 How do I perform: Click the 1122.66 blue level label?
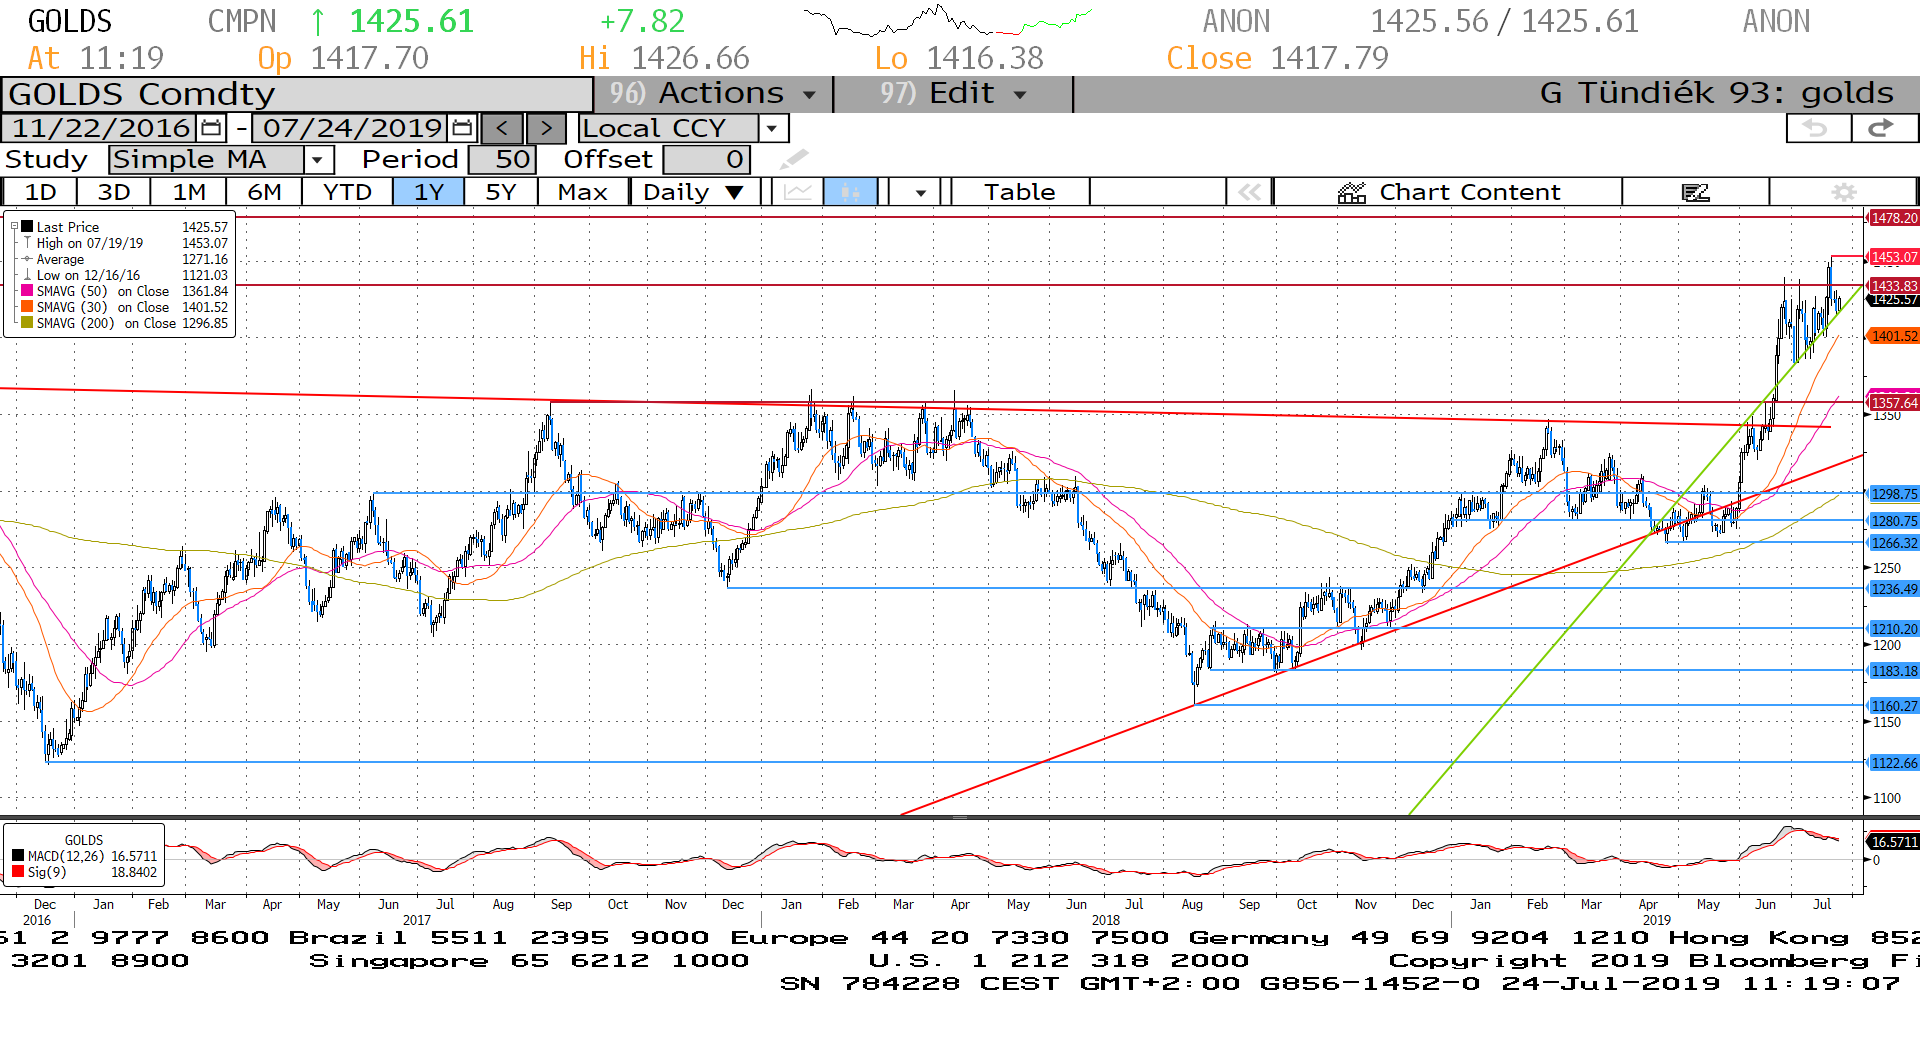1893,763
